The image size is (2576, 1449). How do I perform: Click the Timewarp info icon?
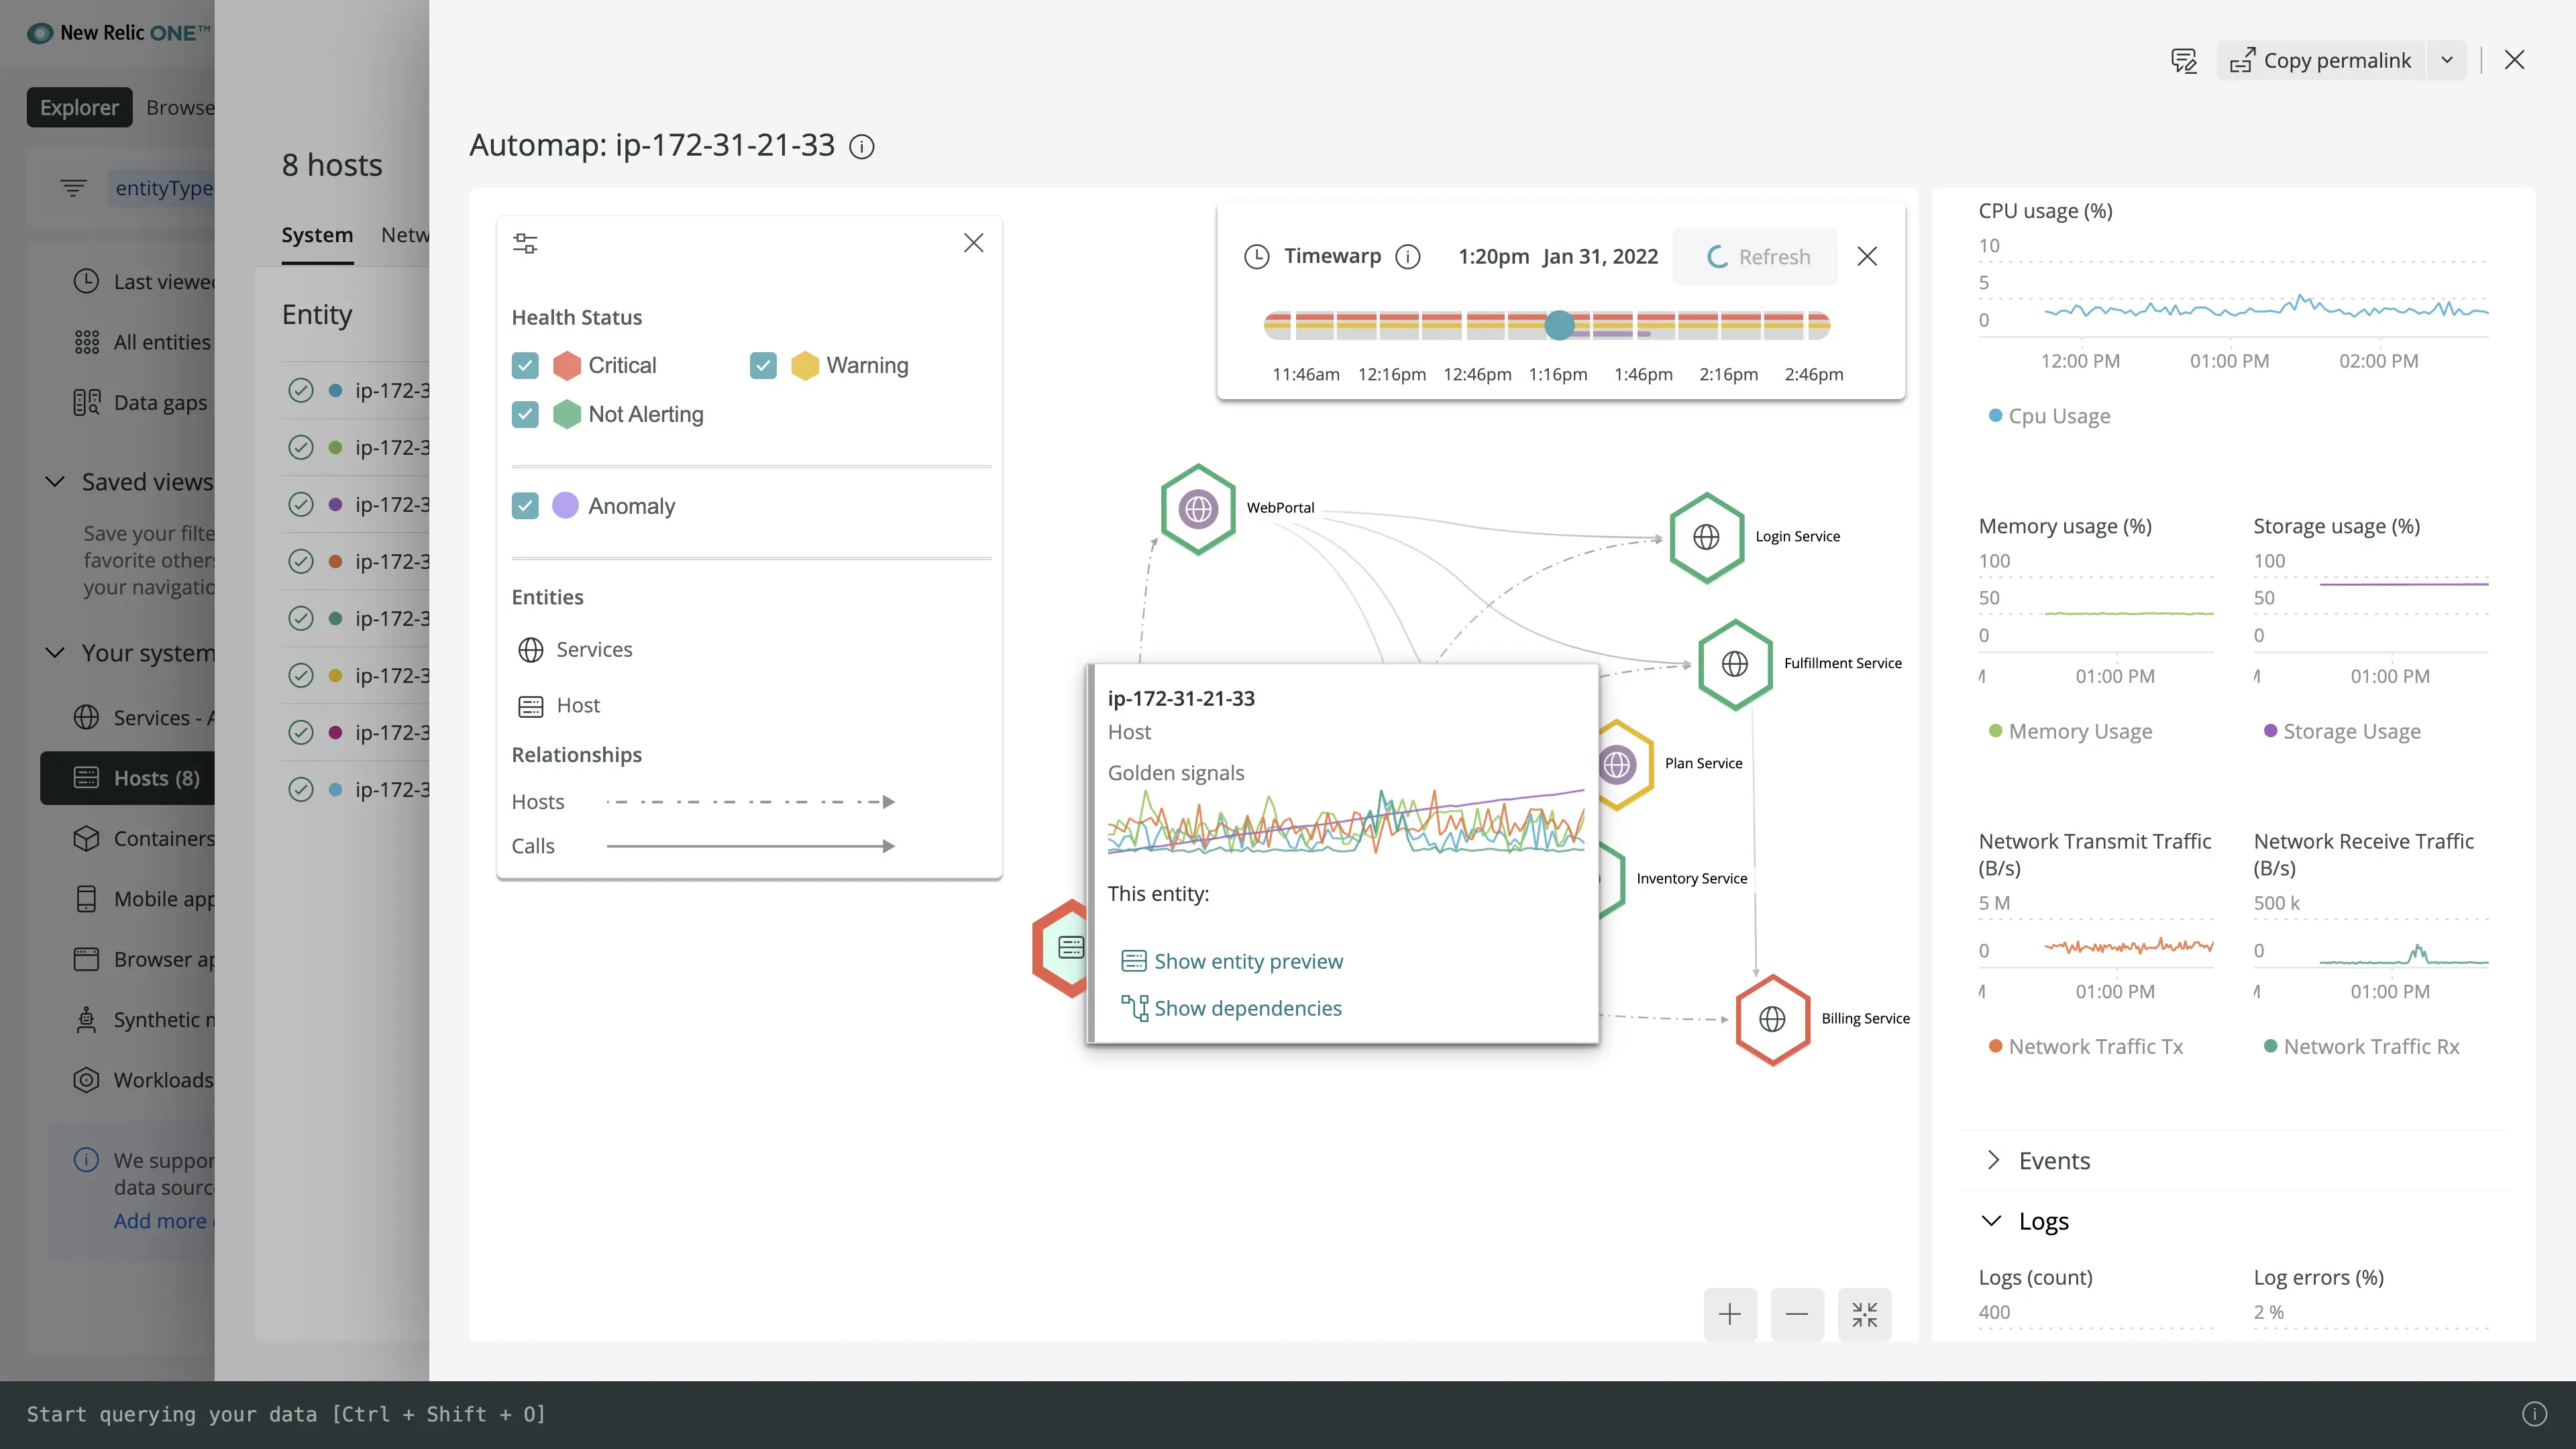1407,257
